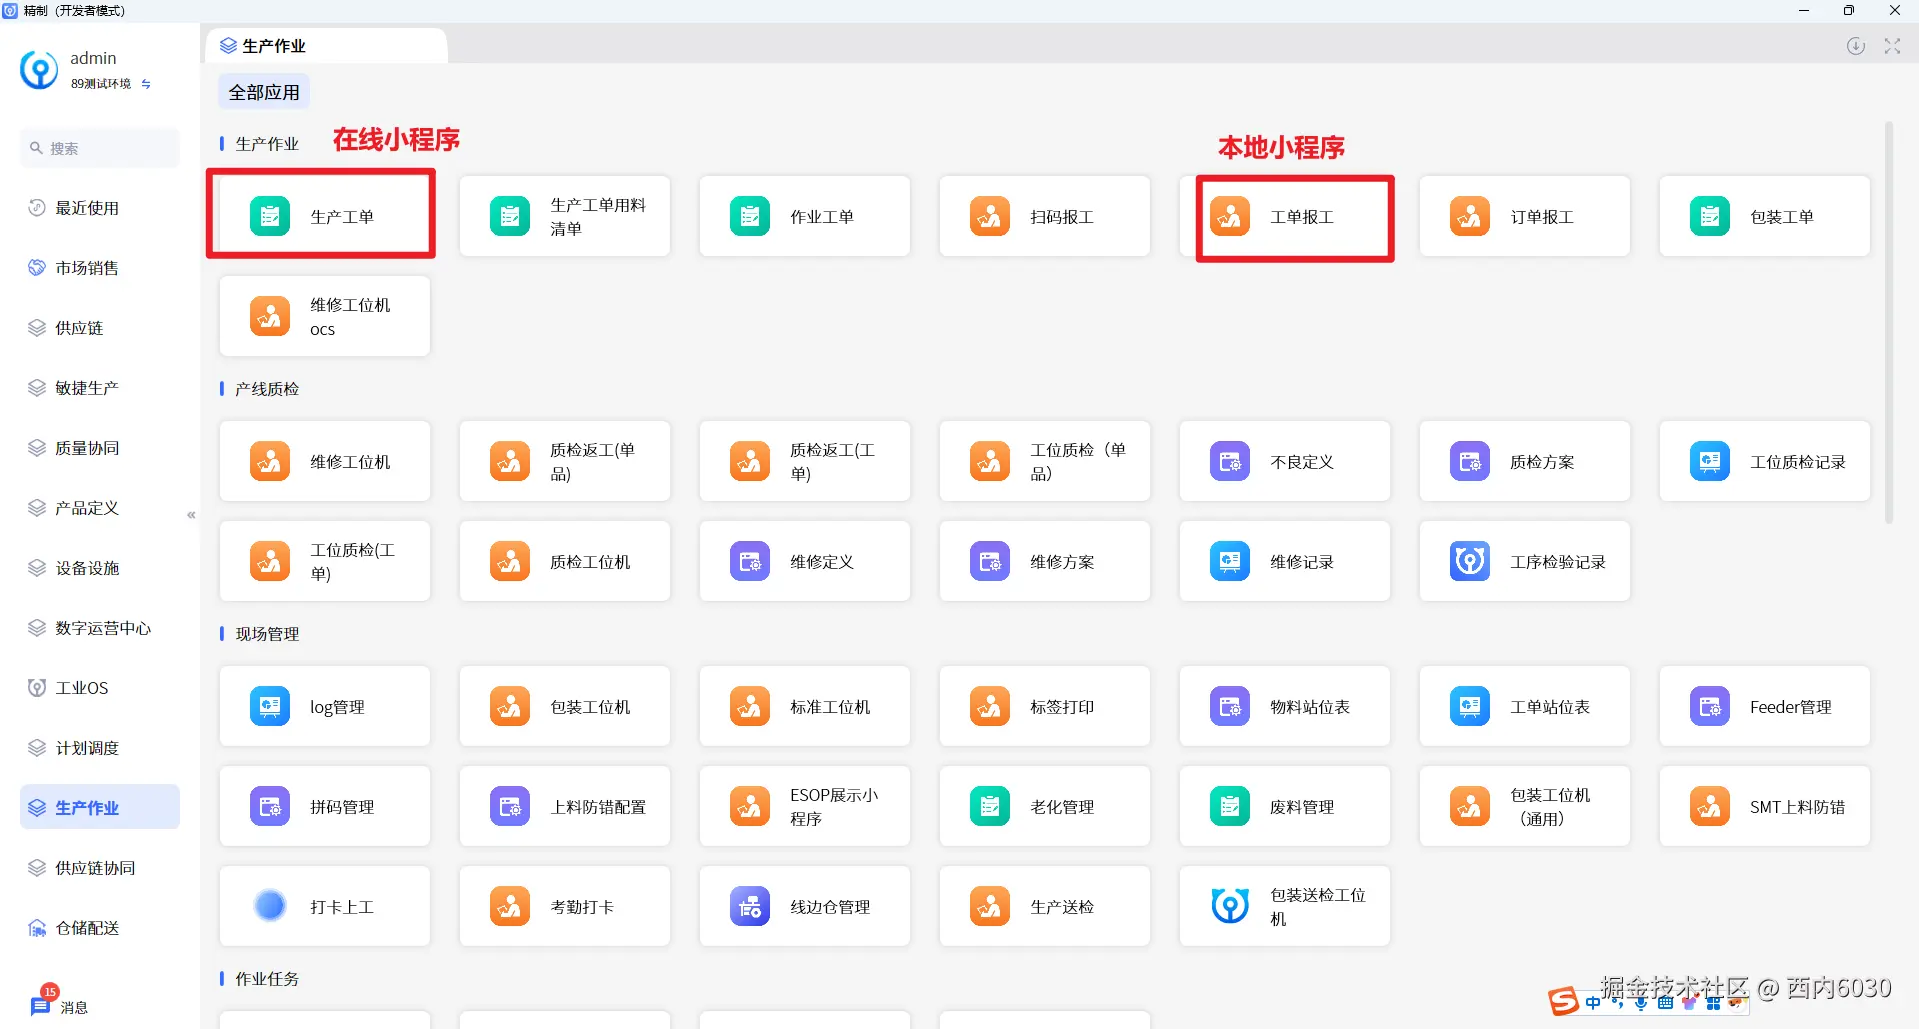Open the 包装送检工位机 app icon

point(1230,906)
